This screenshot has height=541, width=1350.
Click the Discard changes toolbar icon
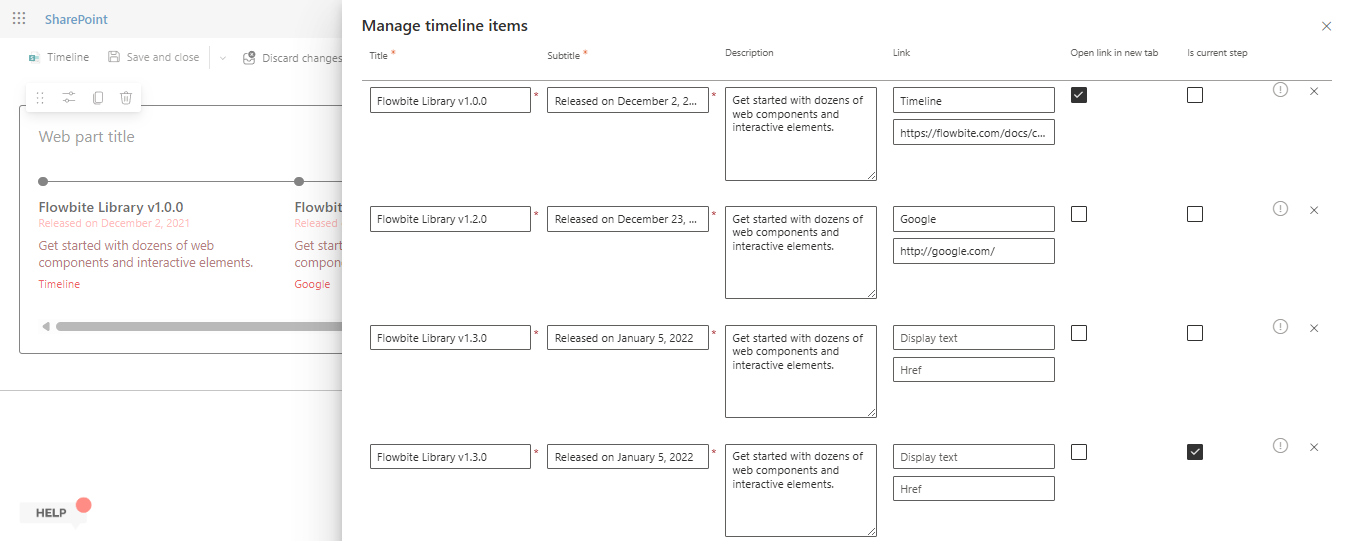250,58
